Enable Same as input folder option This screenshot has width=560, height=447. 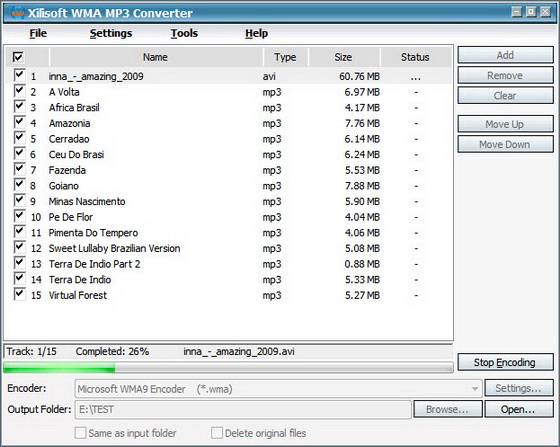(80, 433)
